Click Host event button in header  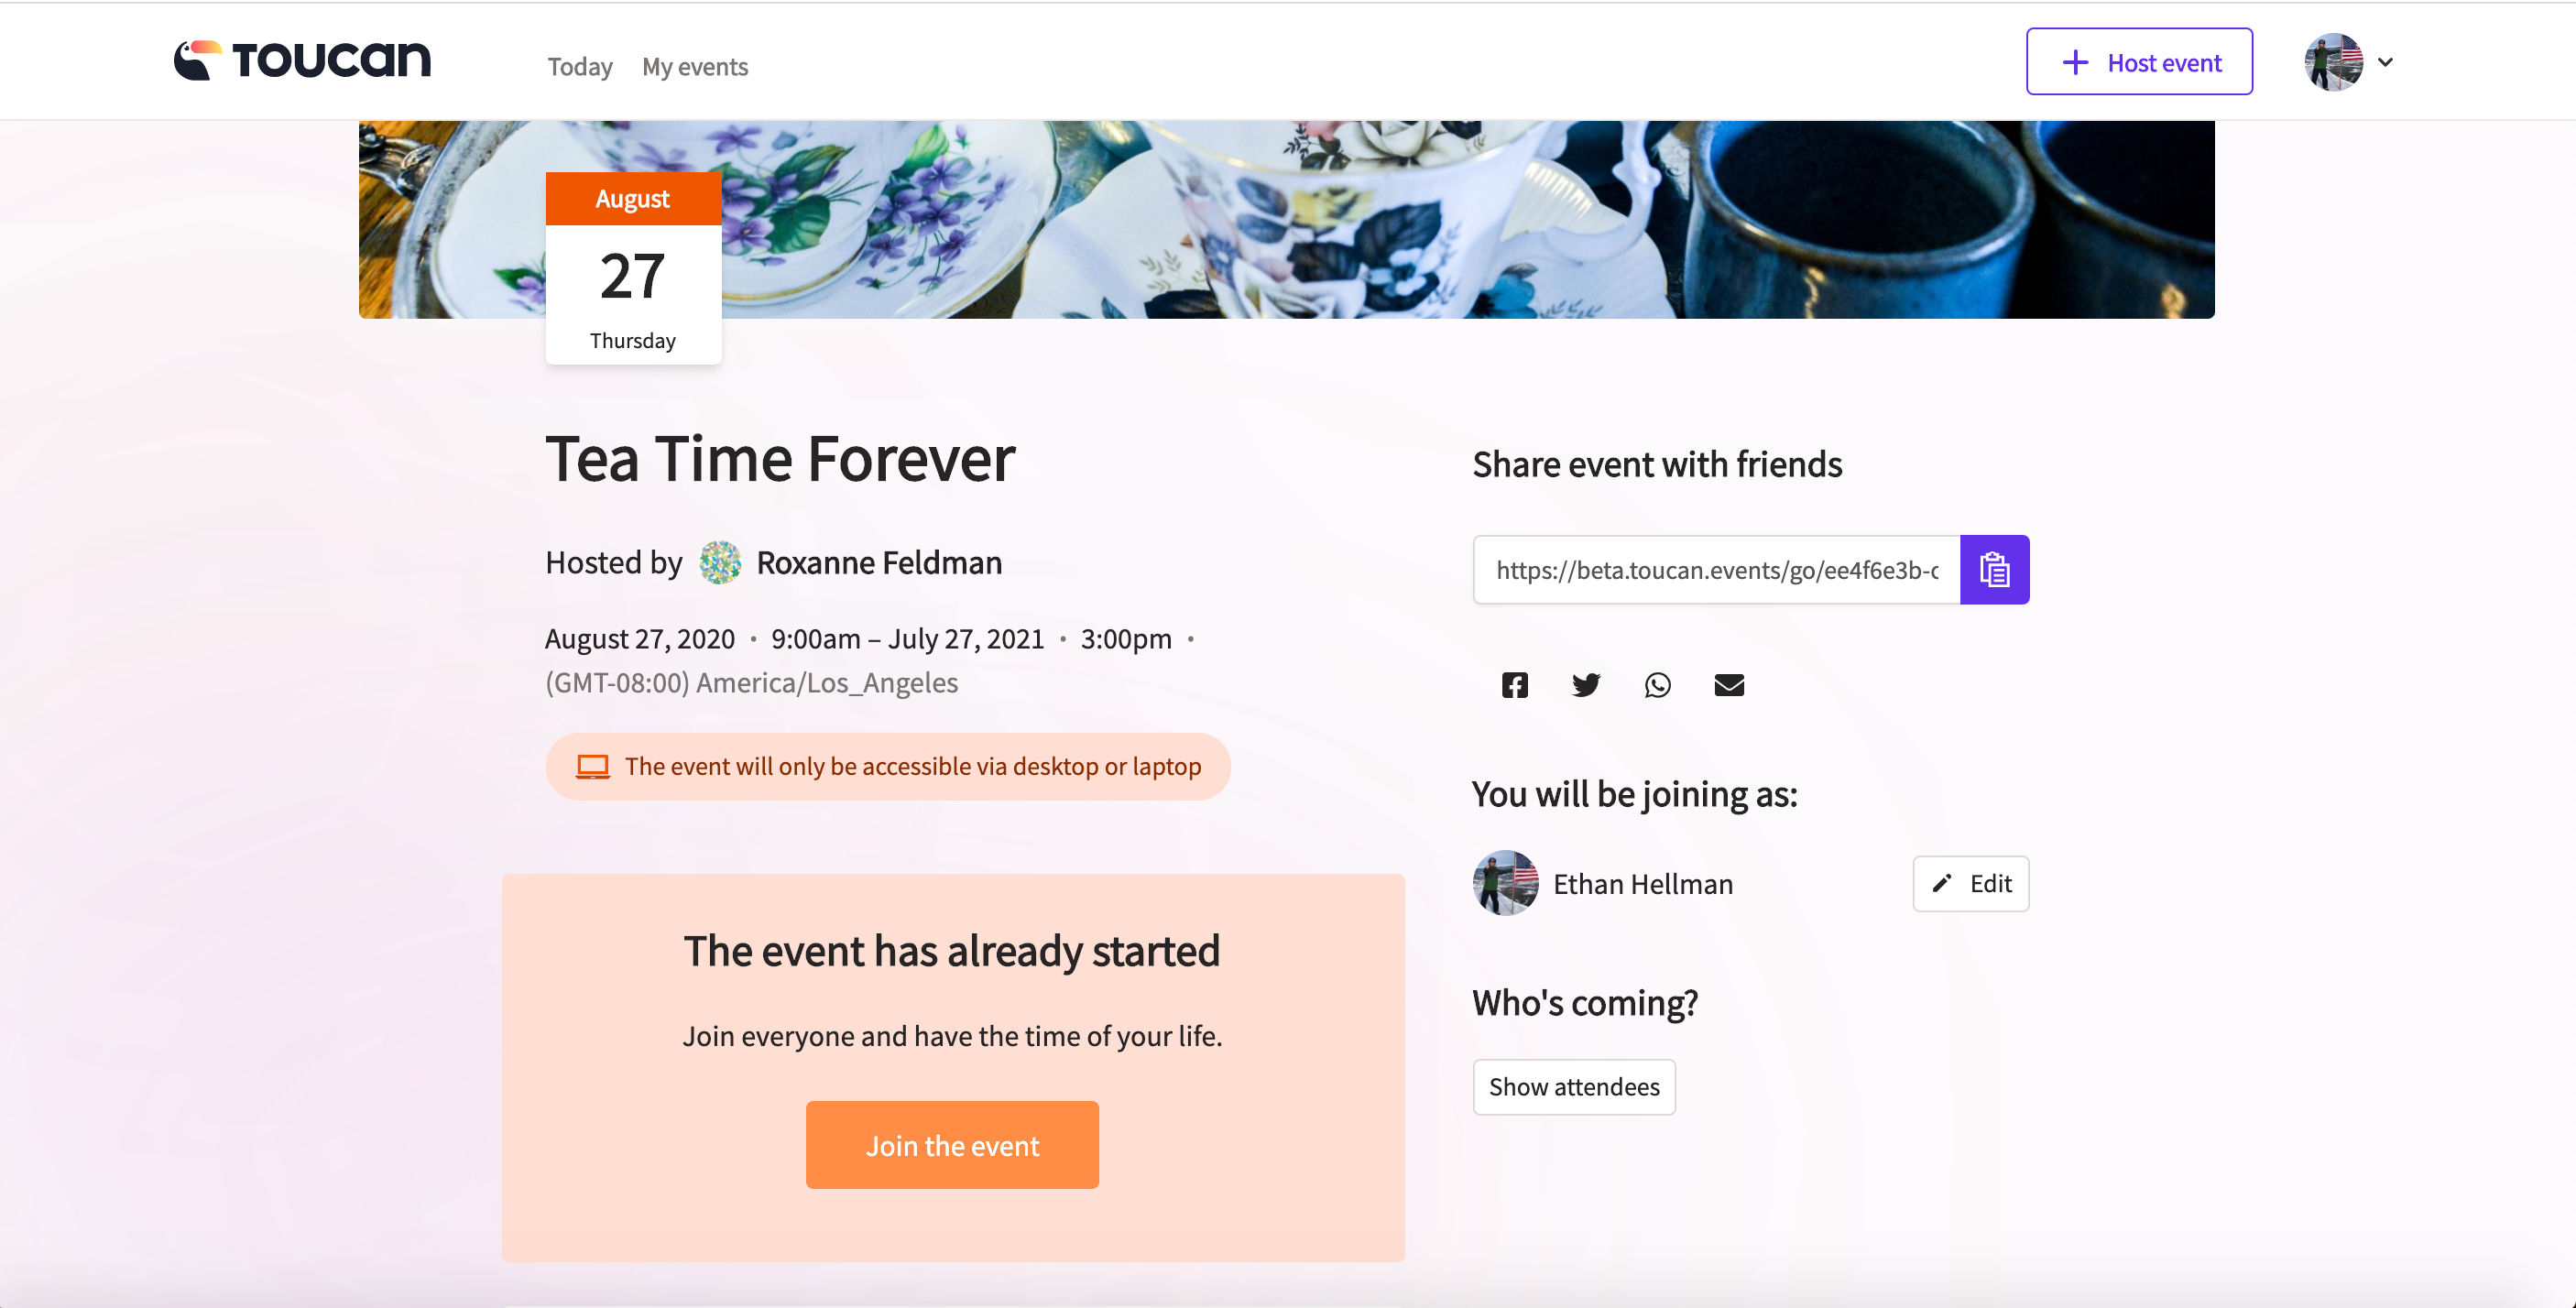tap(2141, 60)
